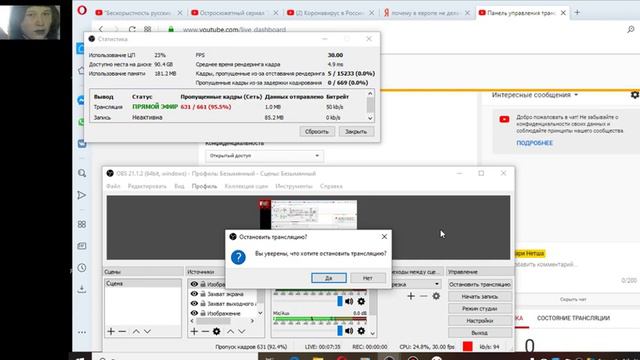Open Opera sidebar Messenger icon
The image size is (640, 360).
pos(81,100)
